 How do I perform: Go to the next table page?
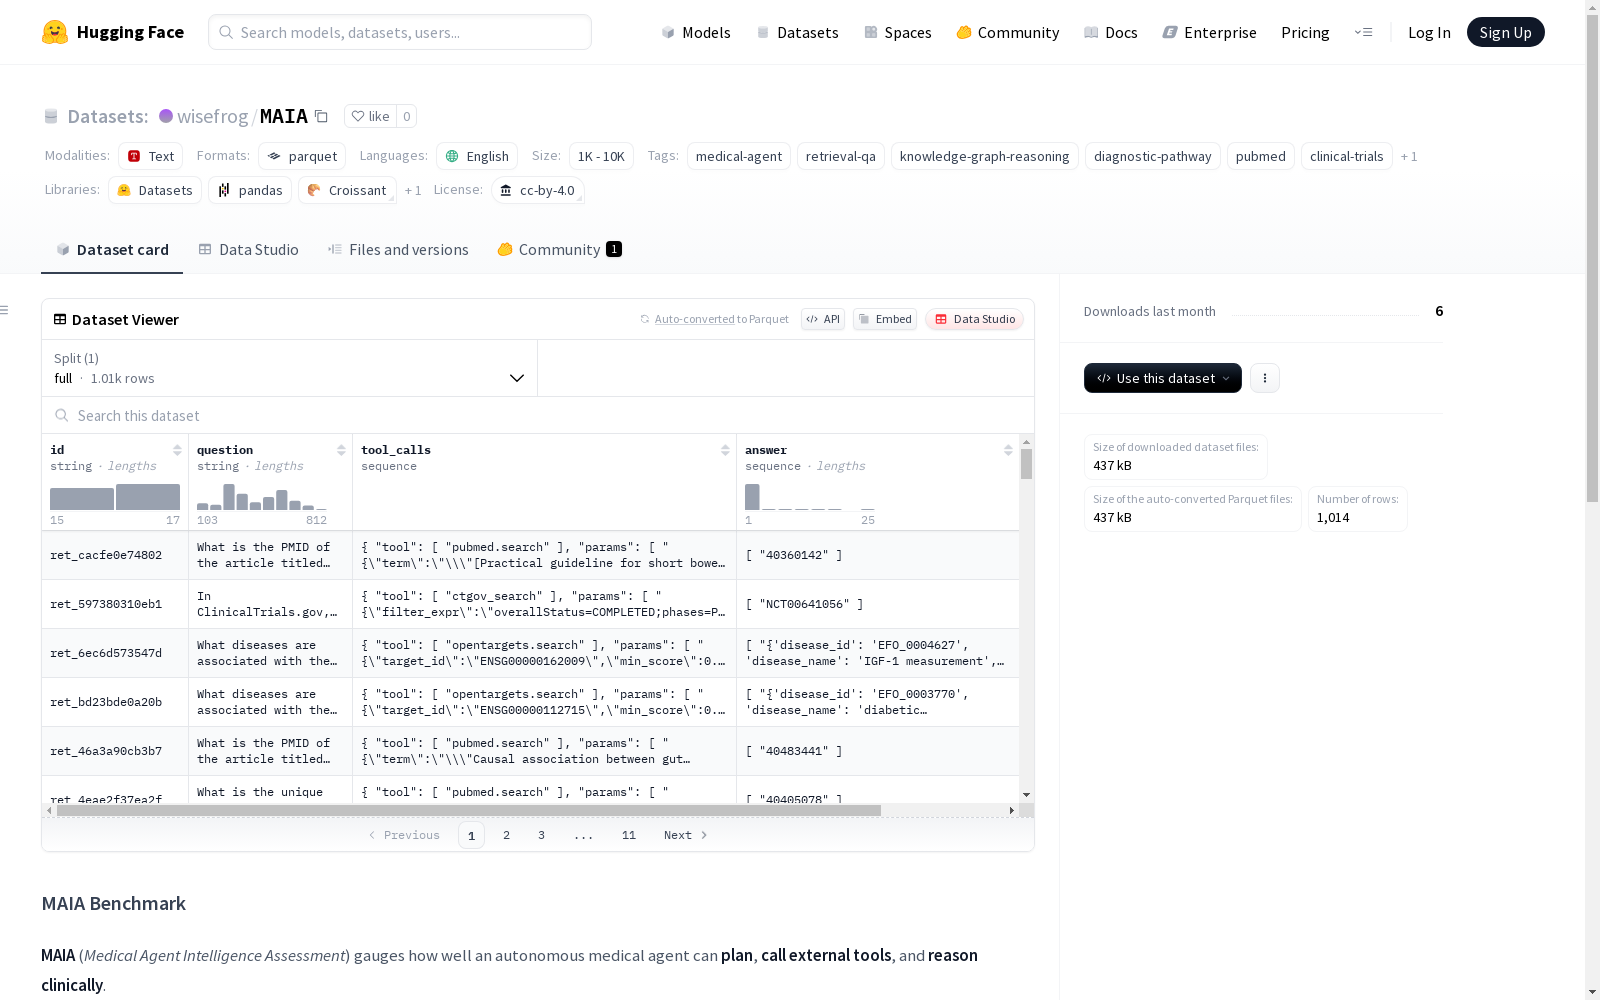click(685, 835)
